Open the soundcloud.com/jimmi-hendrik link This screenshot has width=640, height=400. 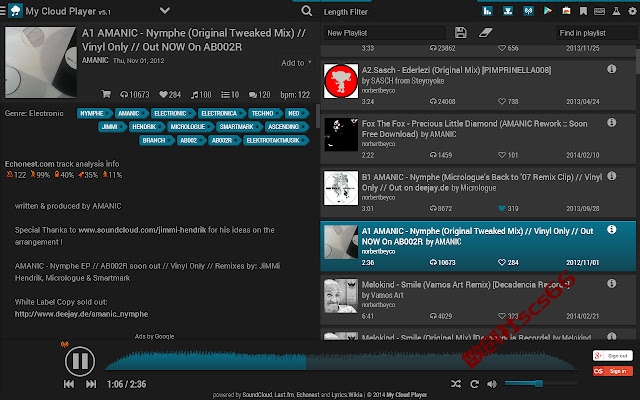142,230
